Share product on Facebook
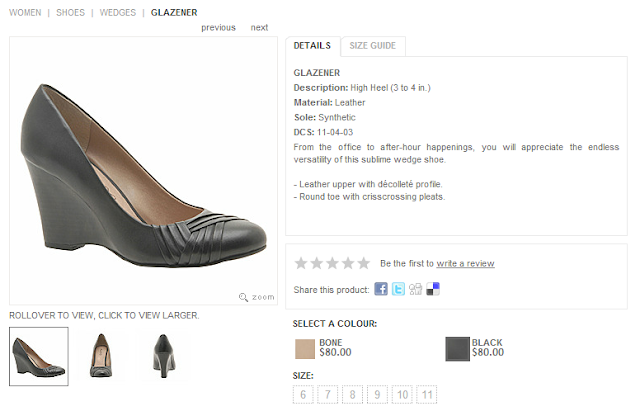 [381, 289]
